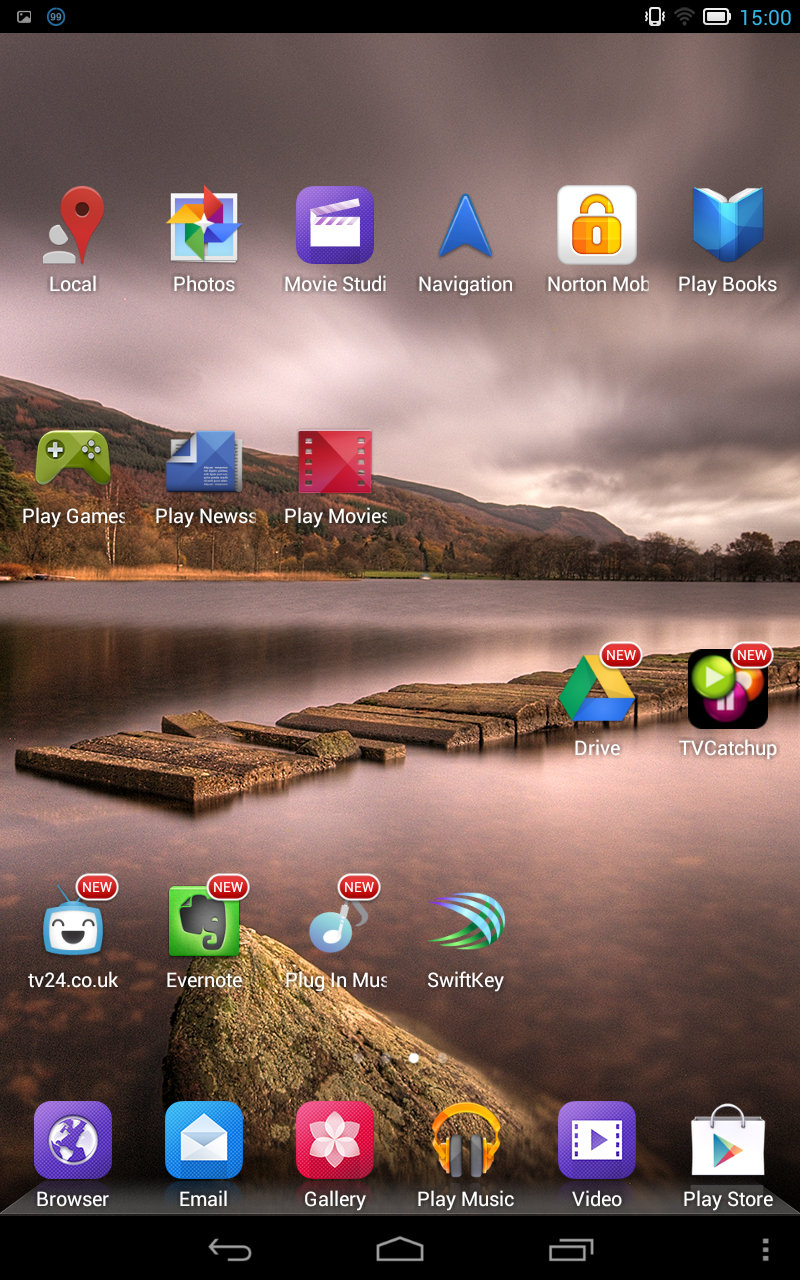Launch Play Books app
The height and width of the screenshot is (1280, 800).
click(728, 225)
